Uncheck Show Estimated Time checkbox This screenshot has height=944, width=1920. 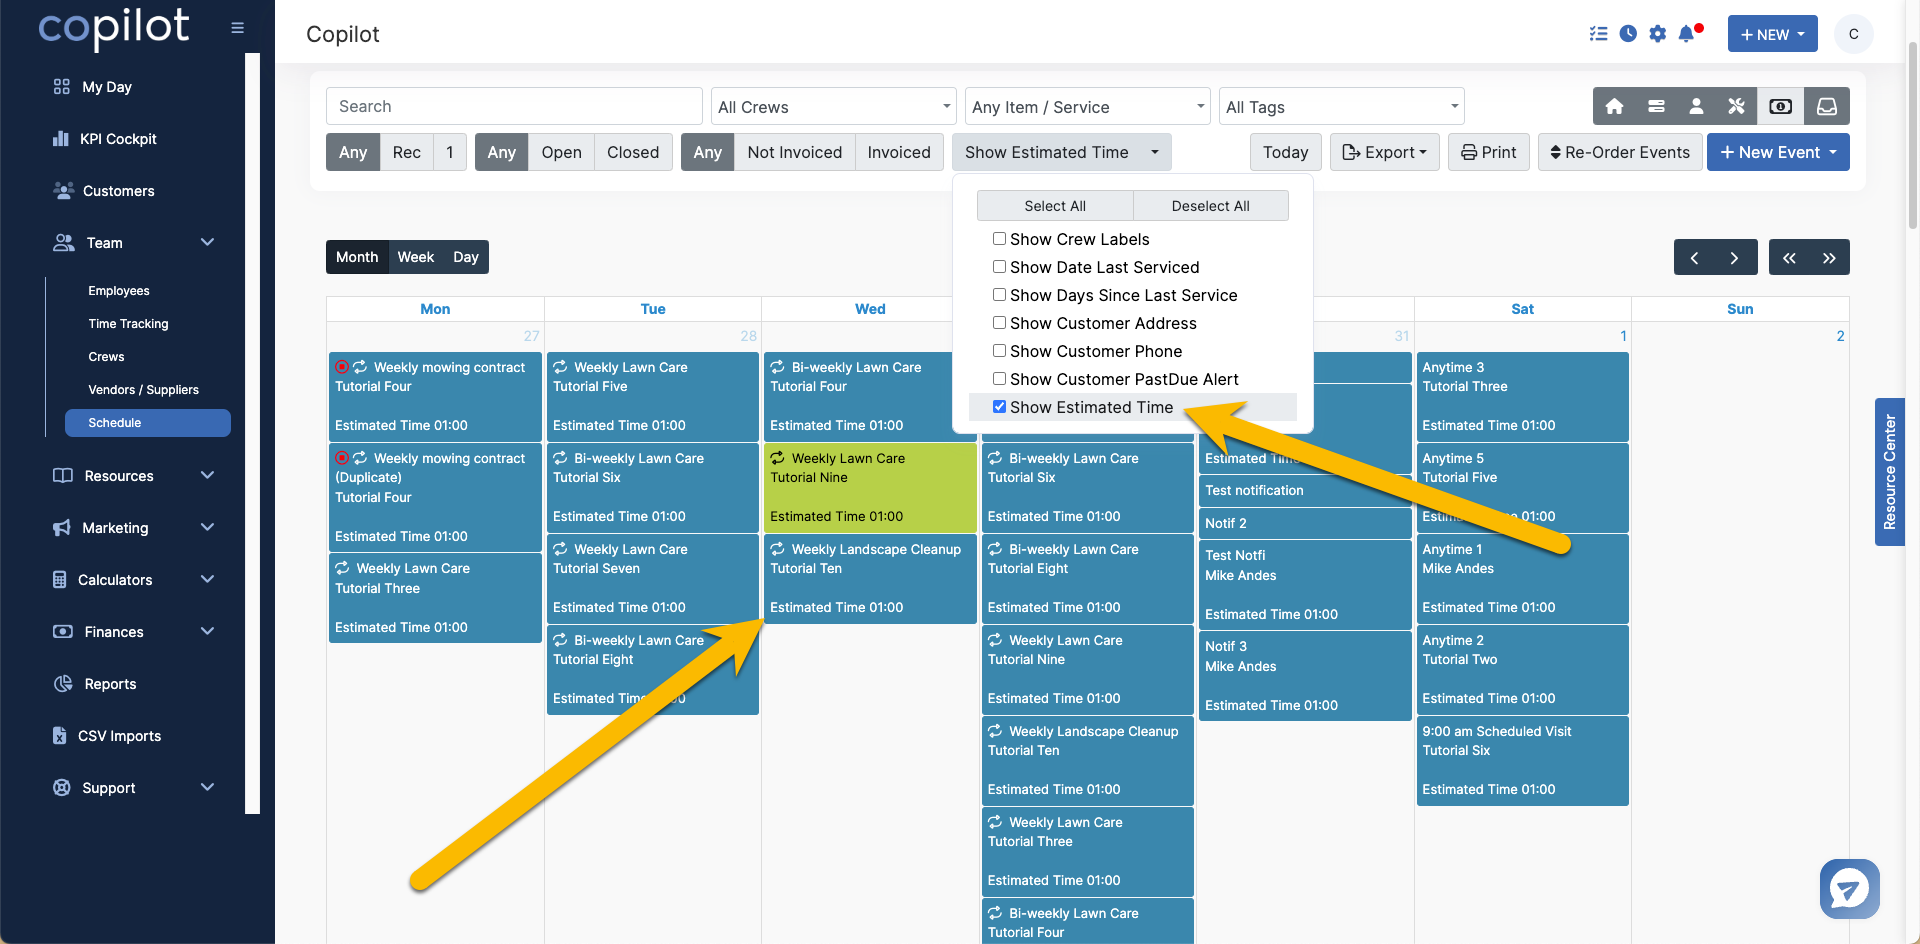pyautogui.click(x=999, y=407)
